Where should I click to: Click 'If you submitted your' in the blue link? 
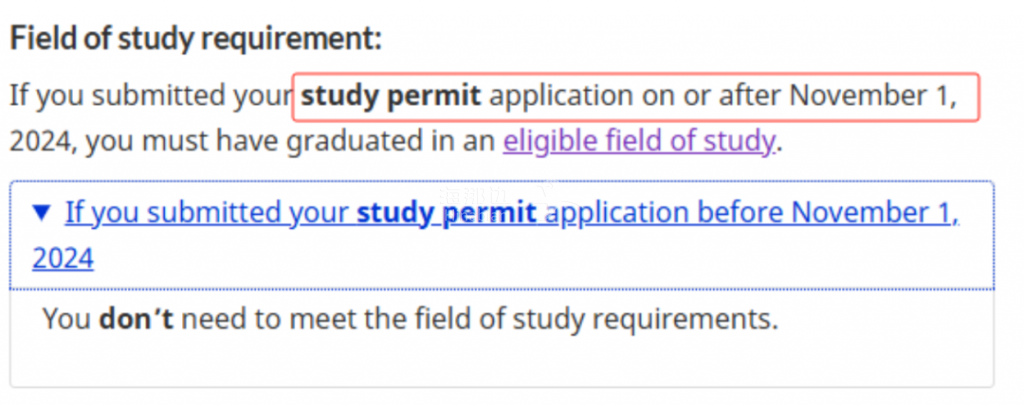point(207,213)
